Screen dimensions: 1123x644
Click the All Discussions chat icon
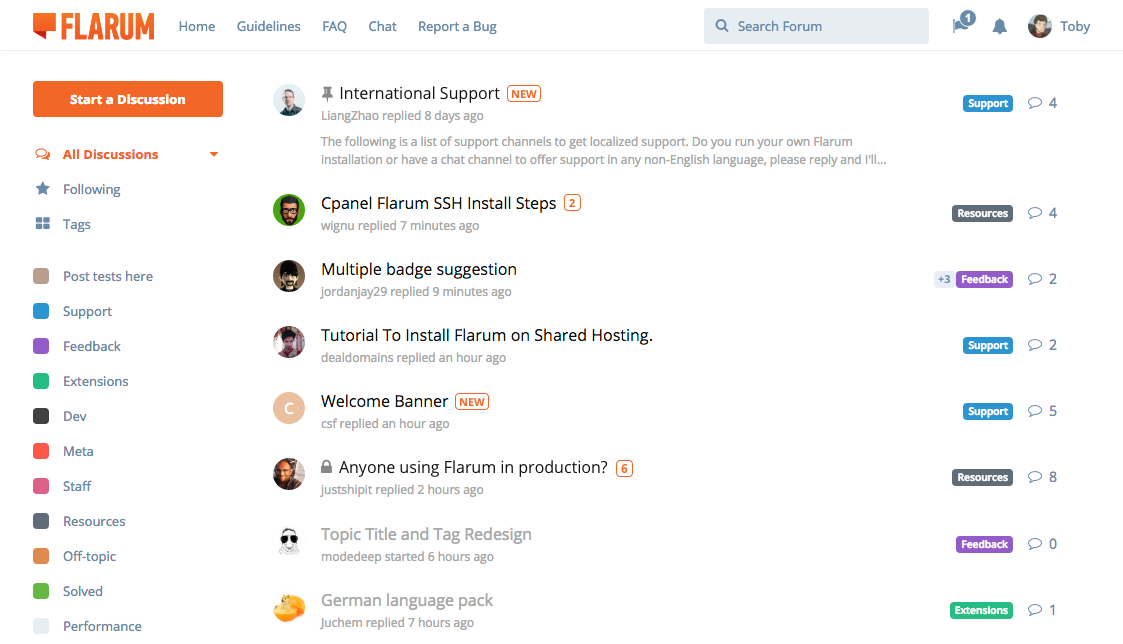coord(43,154)
